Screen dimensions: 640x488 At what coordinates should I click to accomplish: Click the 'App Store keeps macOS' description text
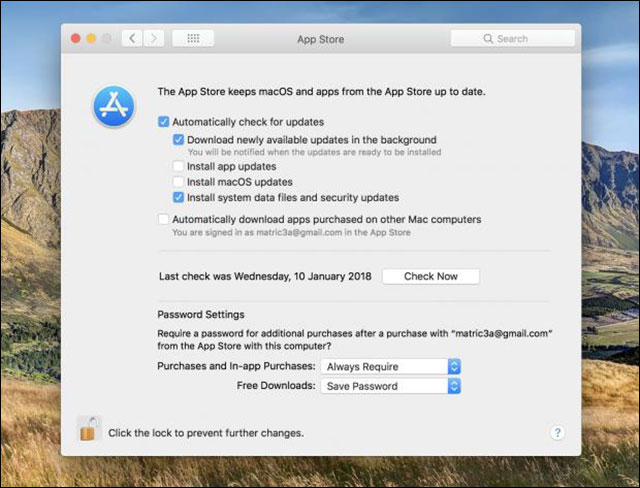(322, 91)
